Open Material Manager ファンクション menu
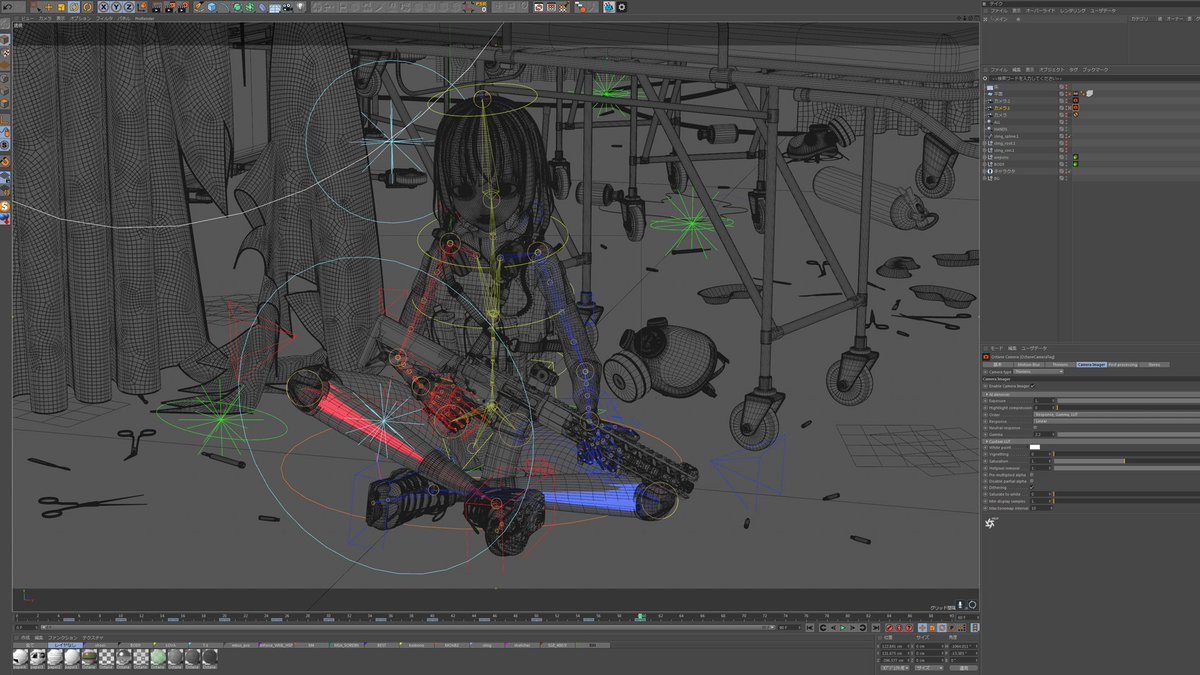This screenshot has height=675, width=1200. tap(61, 637)
